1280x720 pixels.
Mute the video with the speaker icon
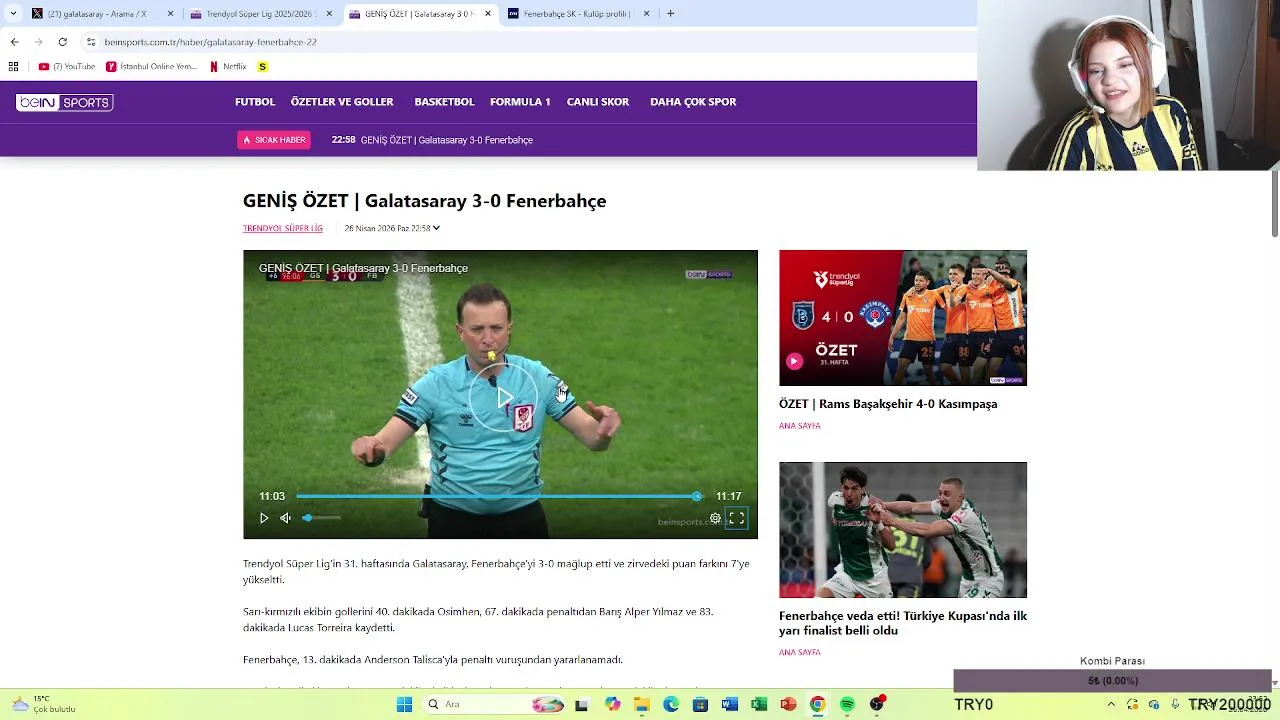286,518
